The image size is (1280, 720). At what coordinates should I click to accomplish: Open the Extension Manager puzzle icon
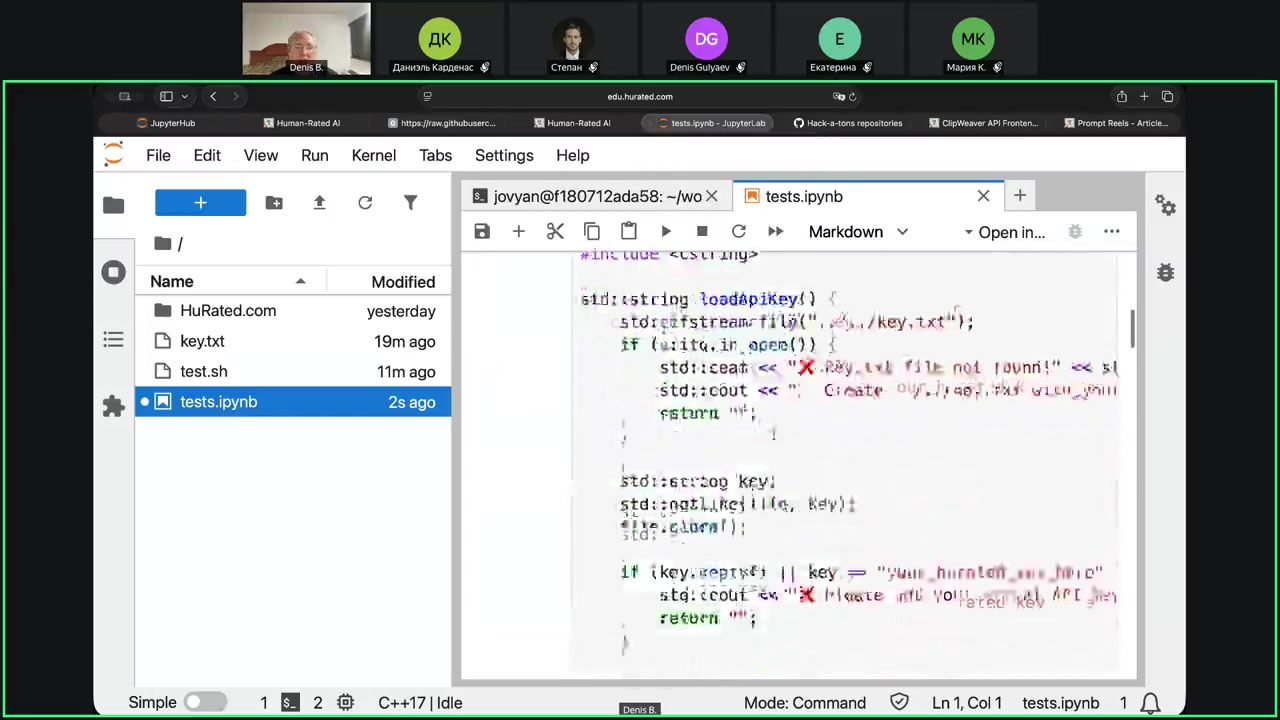[113, 406]
